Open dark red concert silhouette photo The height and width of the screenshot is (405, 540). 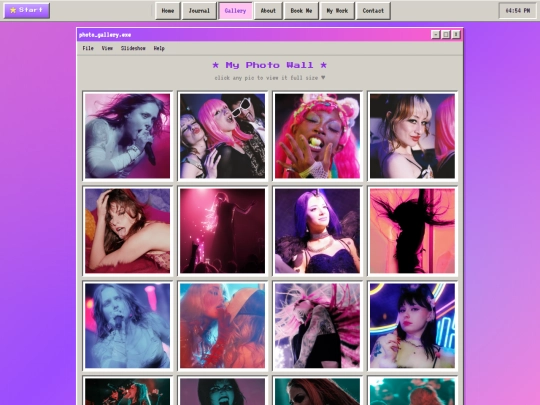click(x=222, y=231)
